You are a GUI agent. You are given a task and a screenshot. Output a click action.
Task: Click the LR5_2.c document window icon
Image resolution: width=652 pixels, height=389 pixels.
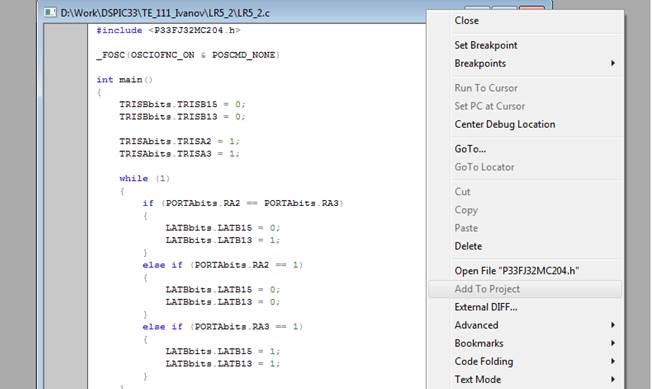click(50, 12)
